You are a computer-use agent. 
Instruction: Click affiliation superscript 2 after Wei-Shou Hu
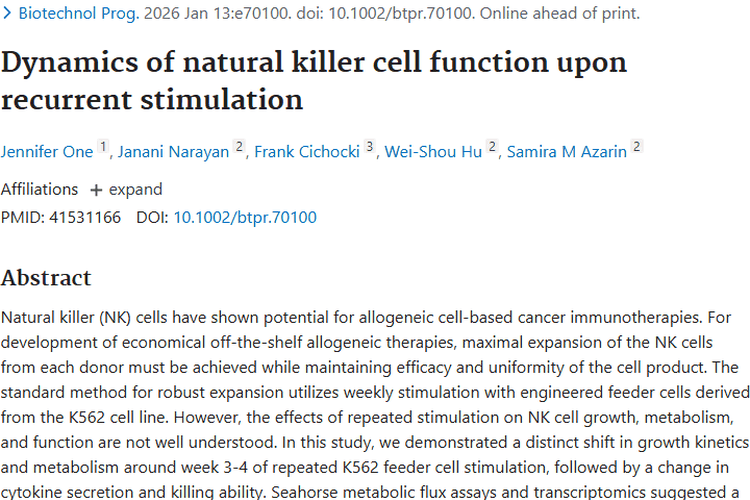[492, 148]
